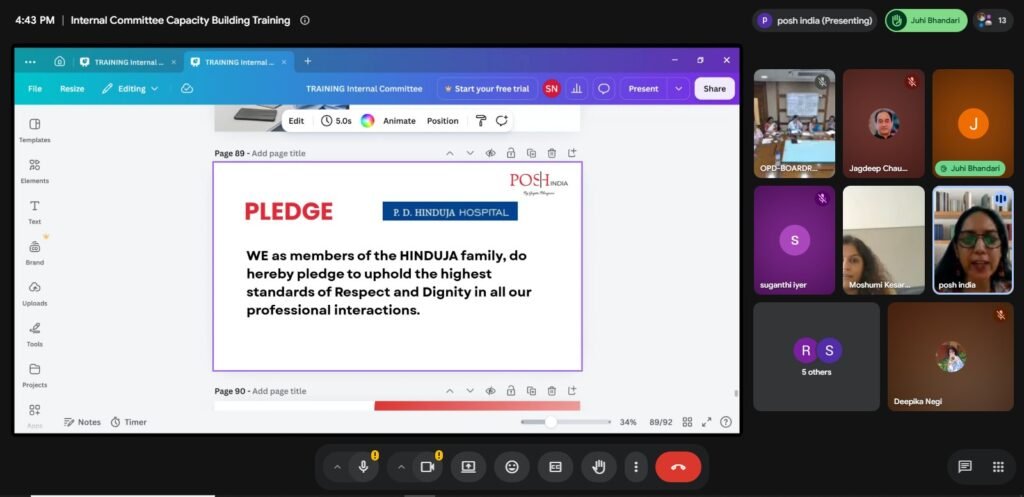This screenshot has width=1024, height=497.
Task: Click the cloud save status icon
Action: pyautogui.click(x=187, y=88)
